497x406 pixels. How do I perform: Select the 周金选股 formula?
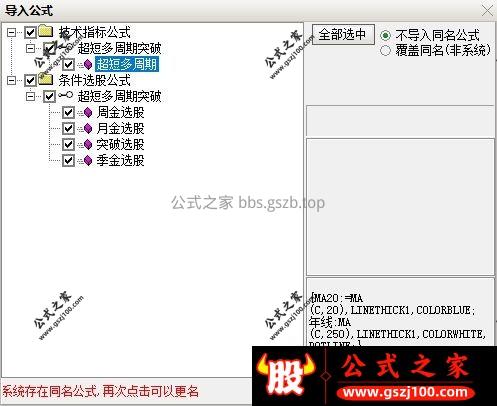click(x=120, y=112)
